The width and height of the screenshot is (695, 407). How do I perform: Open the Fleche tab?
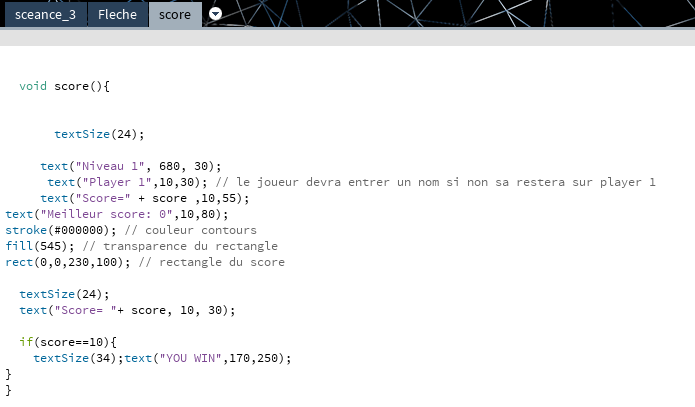(x=117, y=14)
